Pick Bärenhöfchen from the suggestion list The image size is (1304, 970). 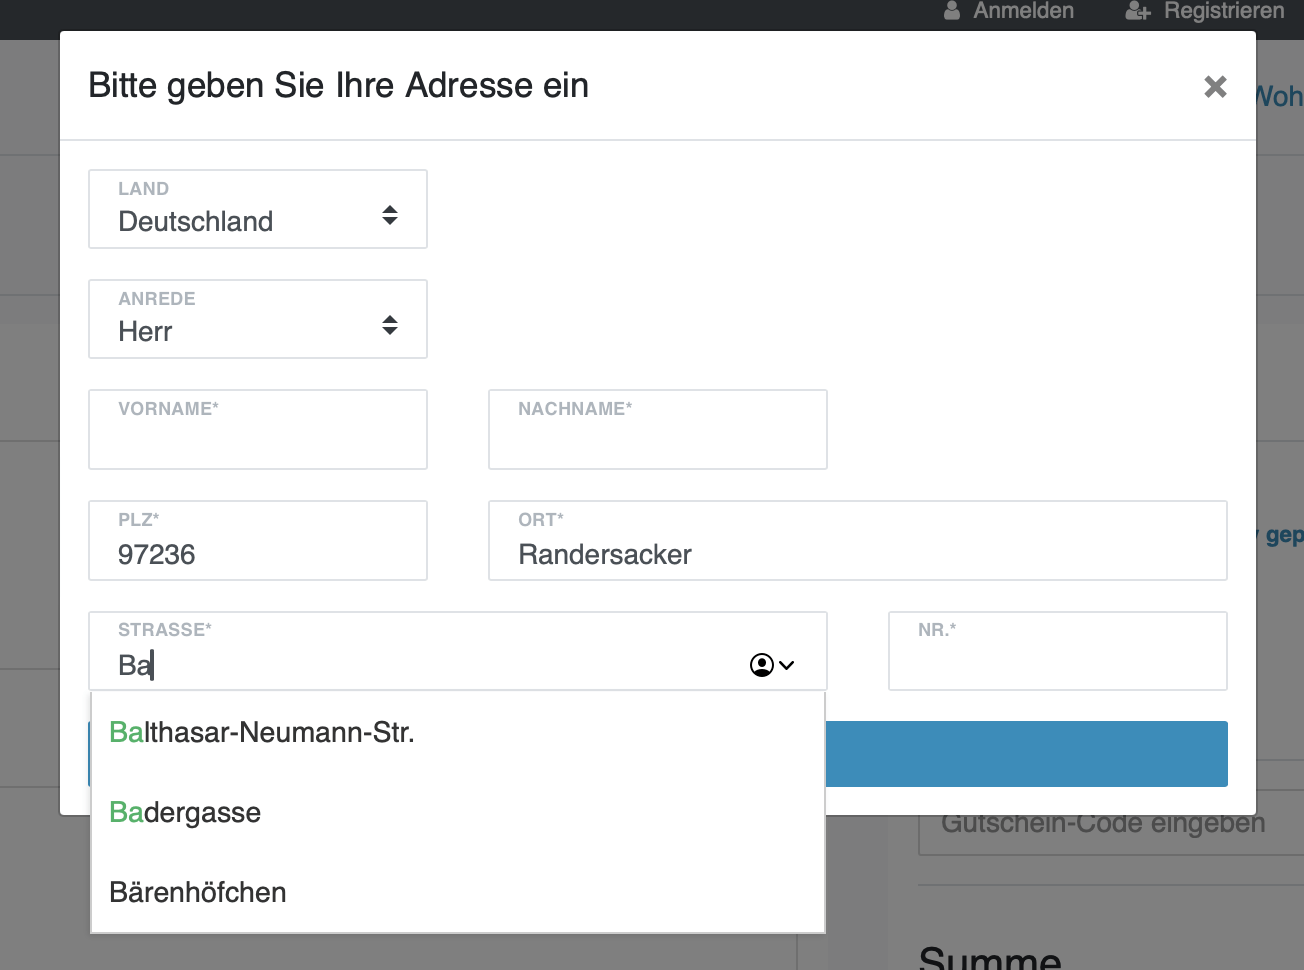click(x=458, y=893)
